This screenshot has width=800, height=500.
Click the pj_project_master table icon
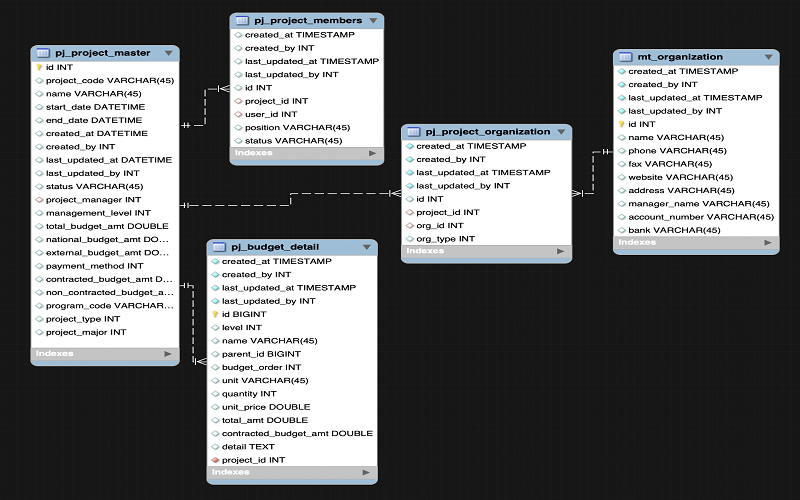tap(41, 53)
